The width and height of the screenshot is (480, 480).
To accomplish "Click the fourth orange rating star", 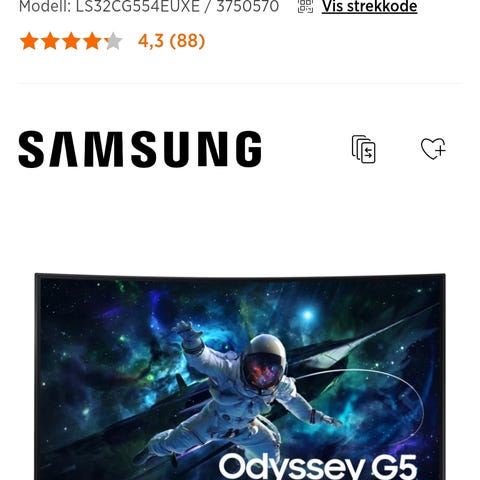I will click(x=92, y=41).
